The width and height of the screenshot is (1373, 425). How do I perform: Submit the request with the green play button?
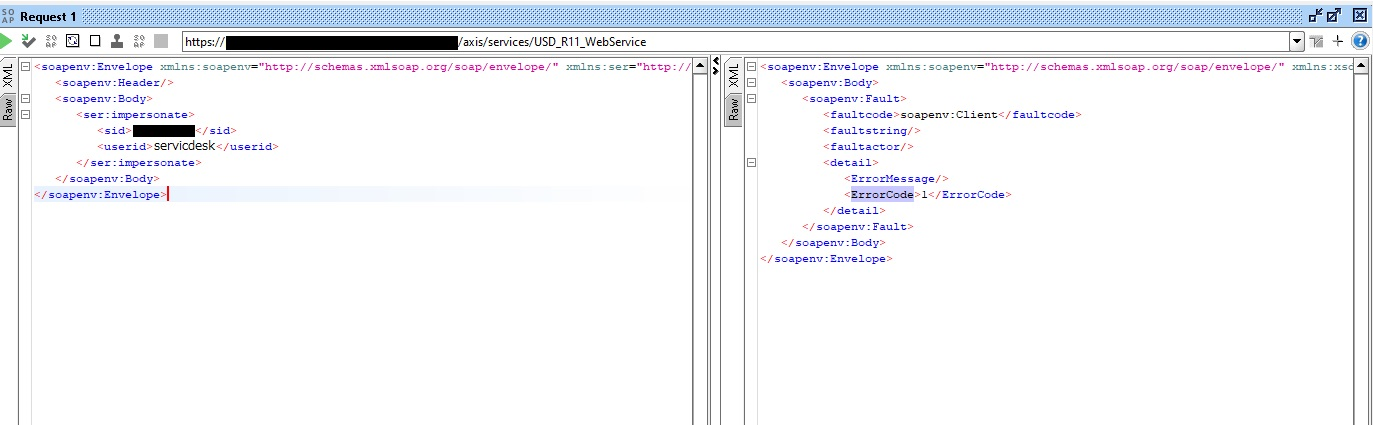6,41
